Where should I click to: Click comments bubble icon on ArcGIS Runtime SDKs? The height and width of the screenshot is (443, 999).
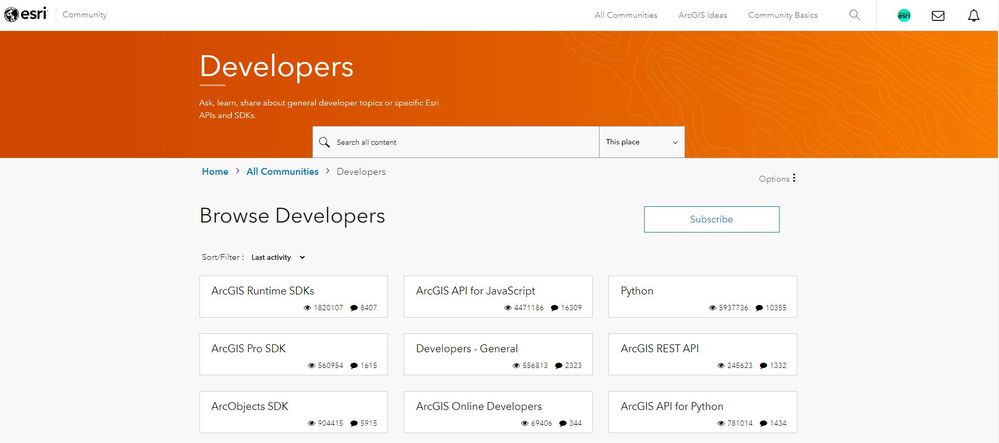pos(354,308)
